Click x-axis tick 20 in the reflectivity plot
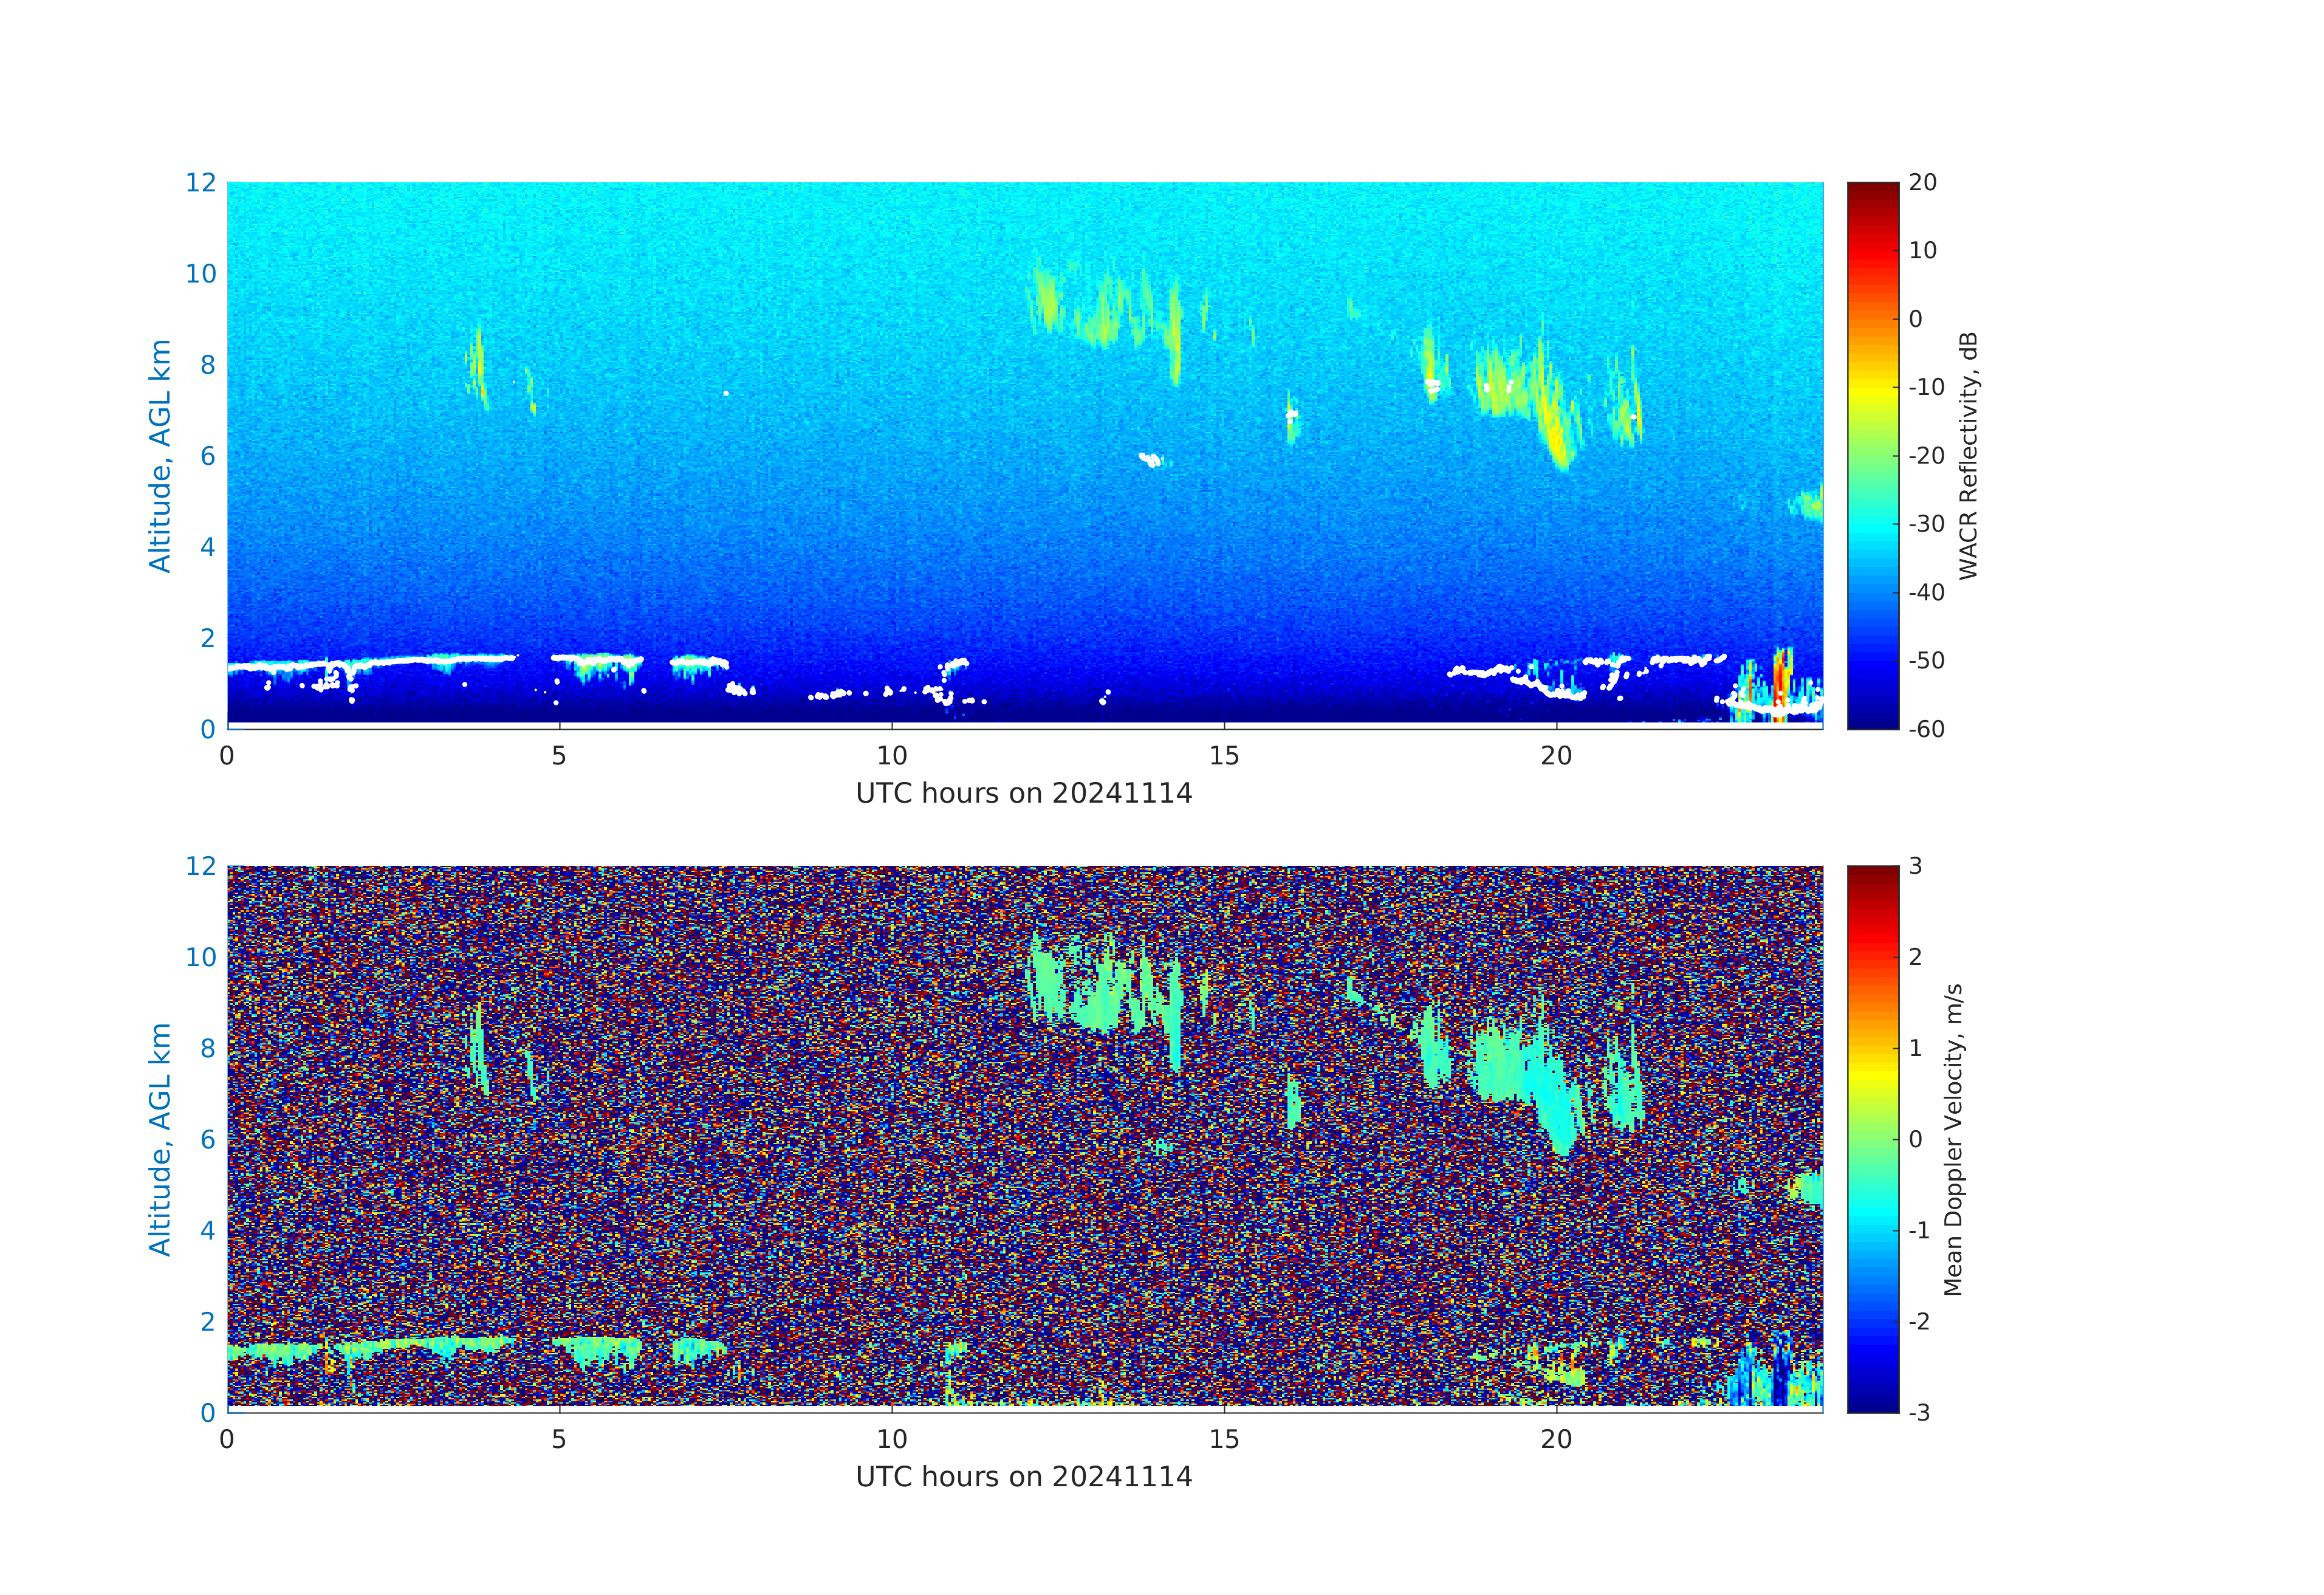This screenshot has height=1595, width=2324. [1556, 756]
